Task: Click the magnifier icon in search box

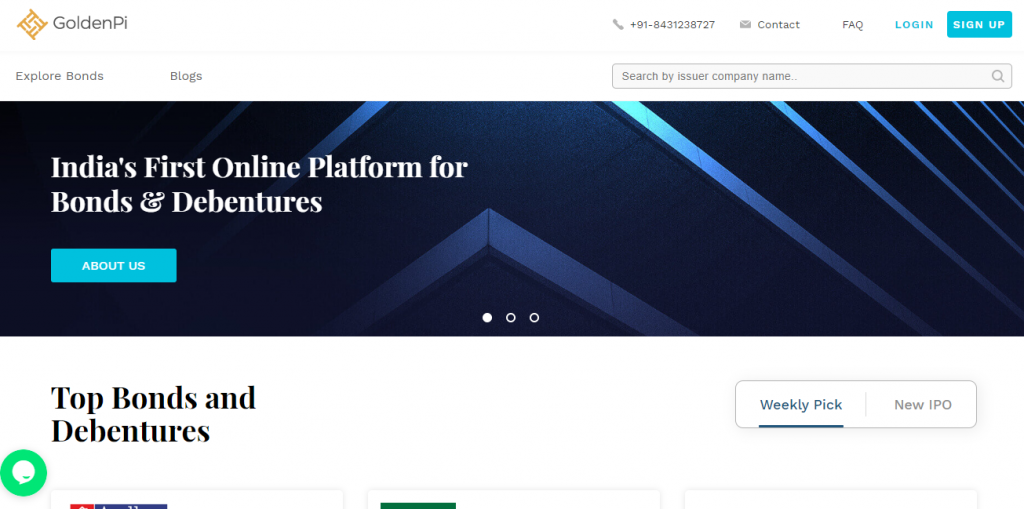Action: coord(998,76)
